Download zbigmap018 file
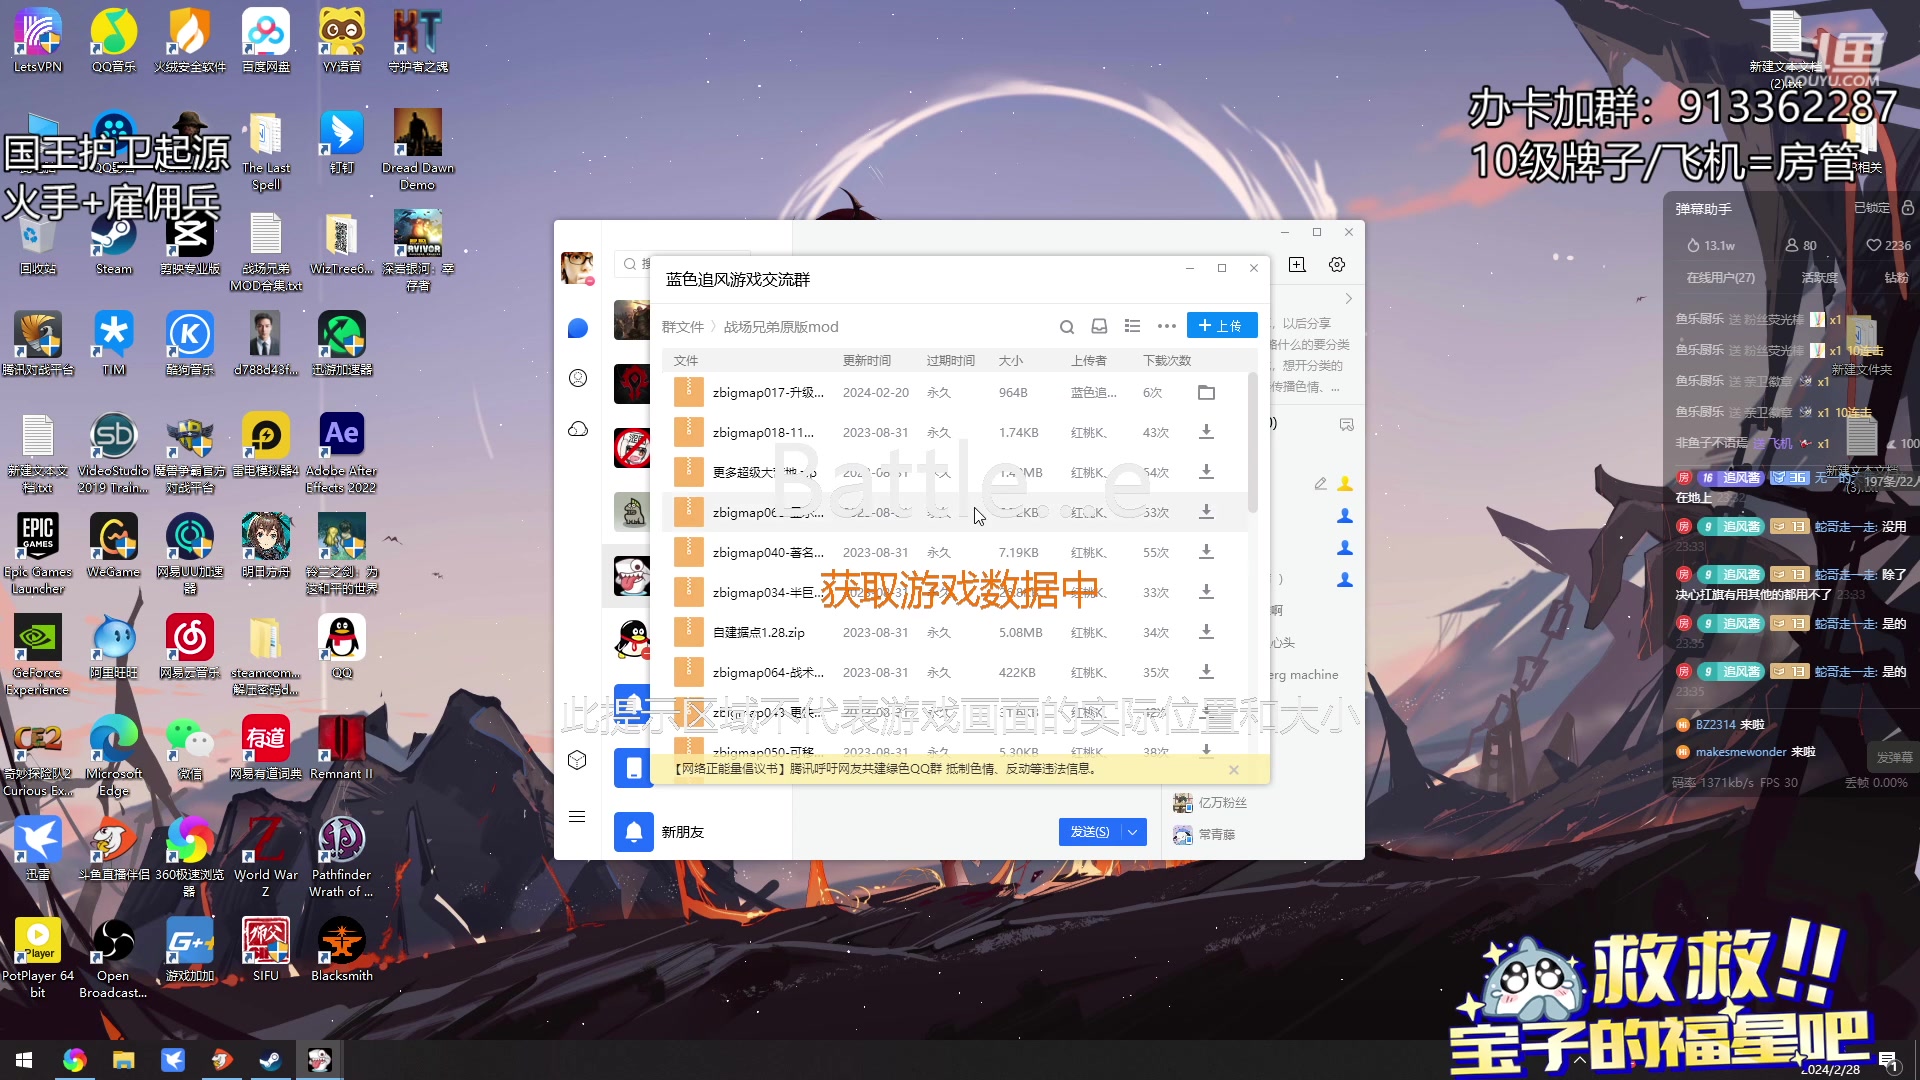 [x=1206, y=432]
